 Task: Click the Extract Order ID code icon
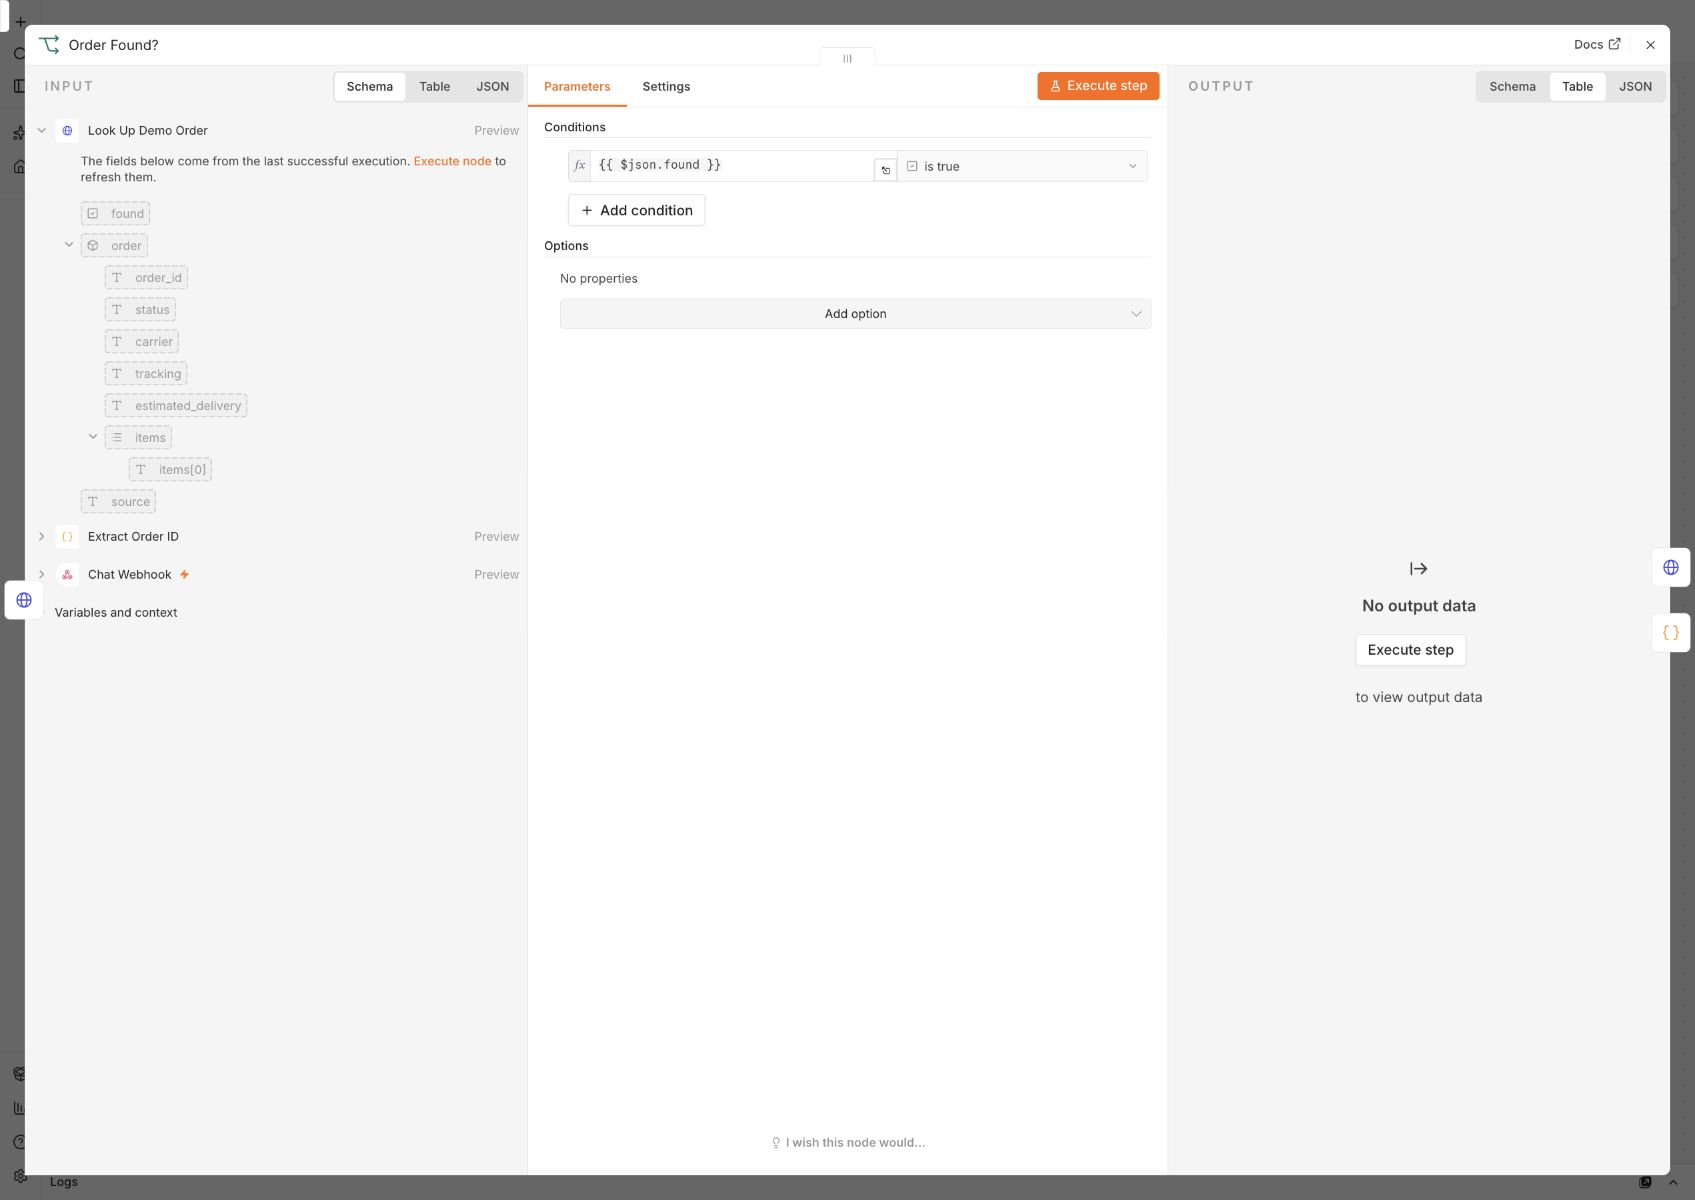point(67,537)
